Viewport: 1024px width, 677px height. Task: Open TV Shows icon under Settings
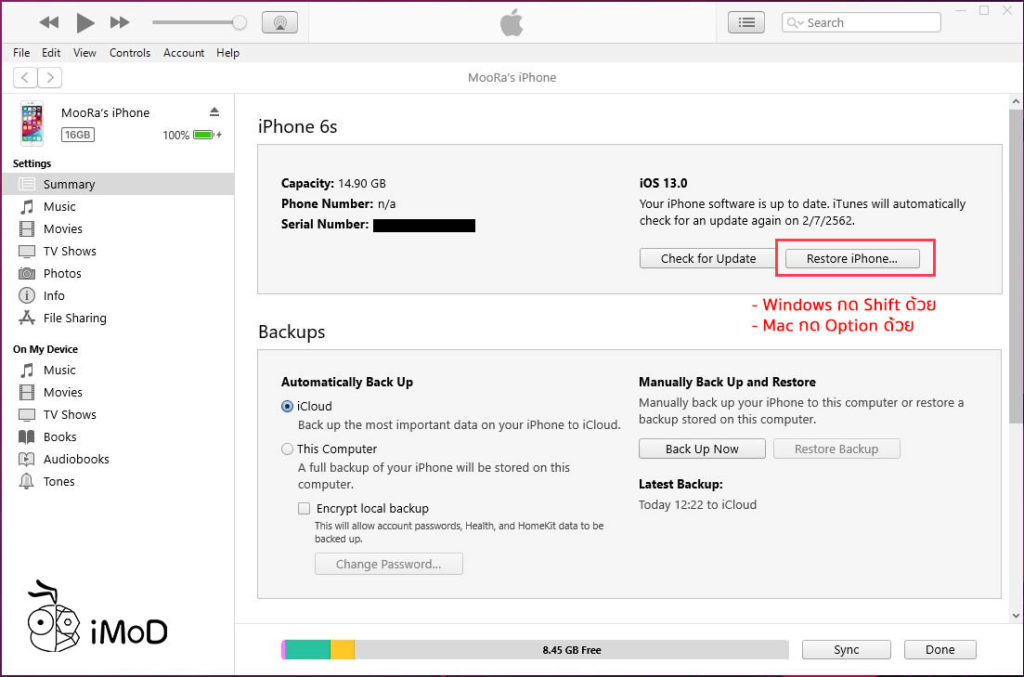pyautogui.click(x=27, y=251)
